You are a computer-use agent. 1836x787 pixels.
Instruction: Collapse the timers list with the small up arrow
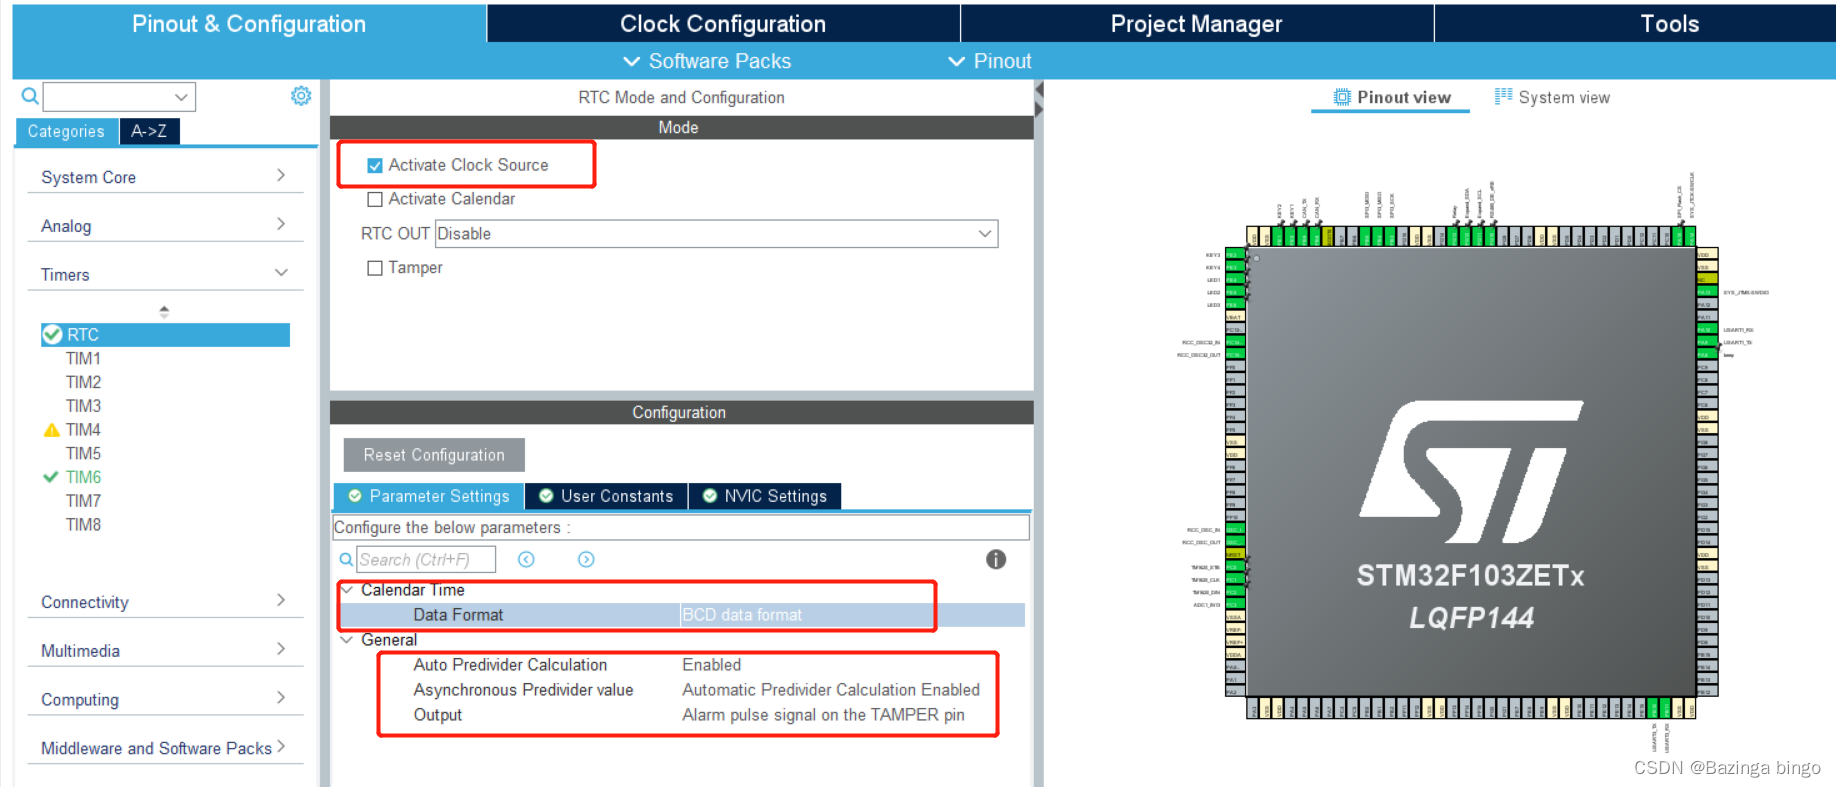coord(164,311)
